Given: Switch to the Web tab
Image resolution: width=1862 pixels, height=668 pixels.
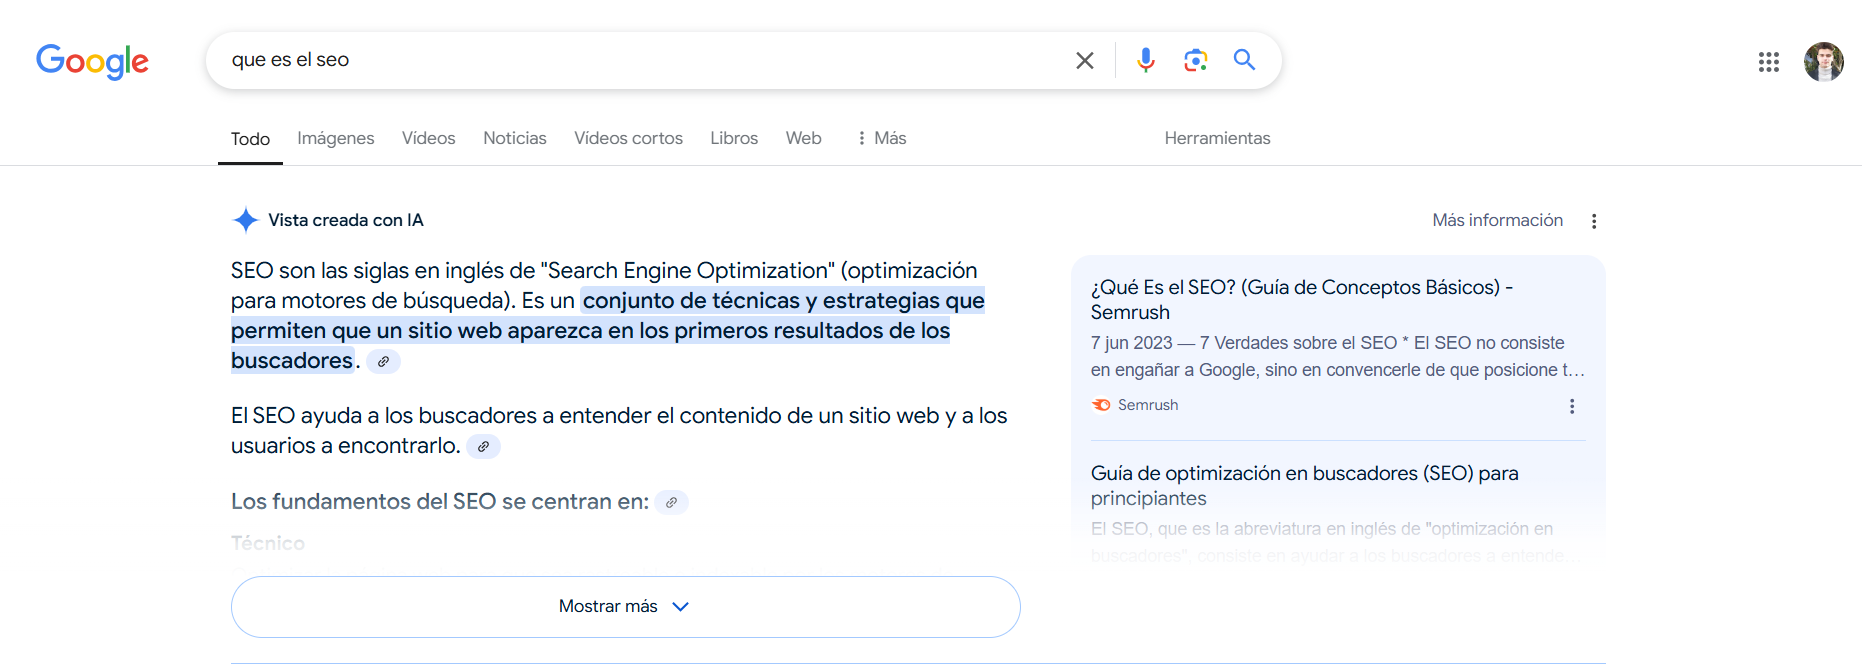Looking at the screenshot, I should click(x=803, y=138).
